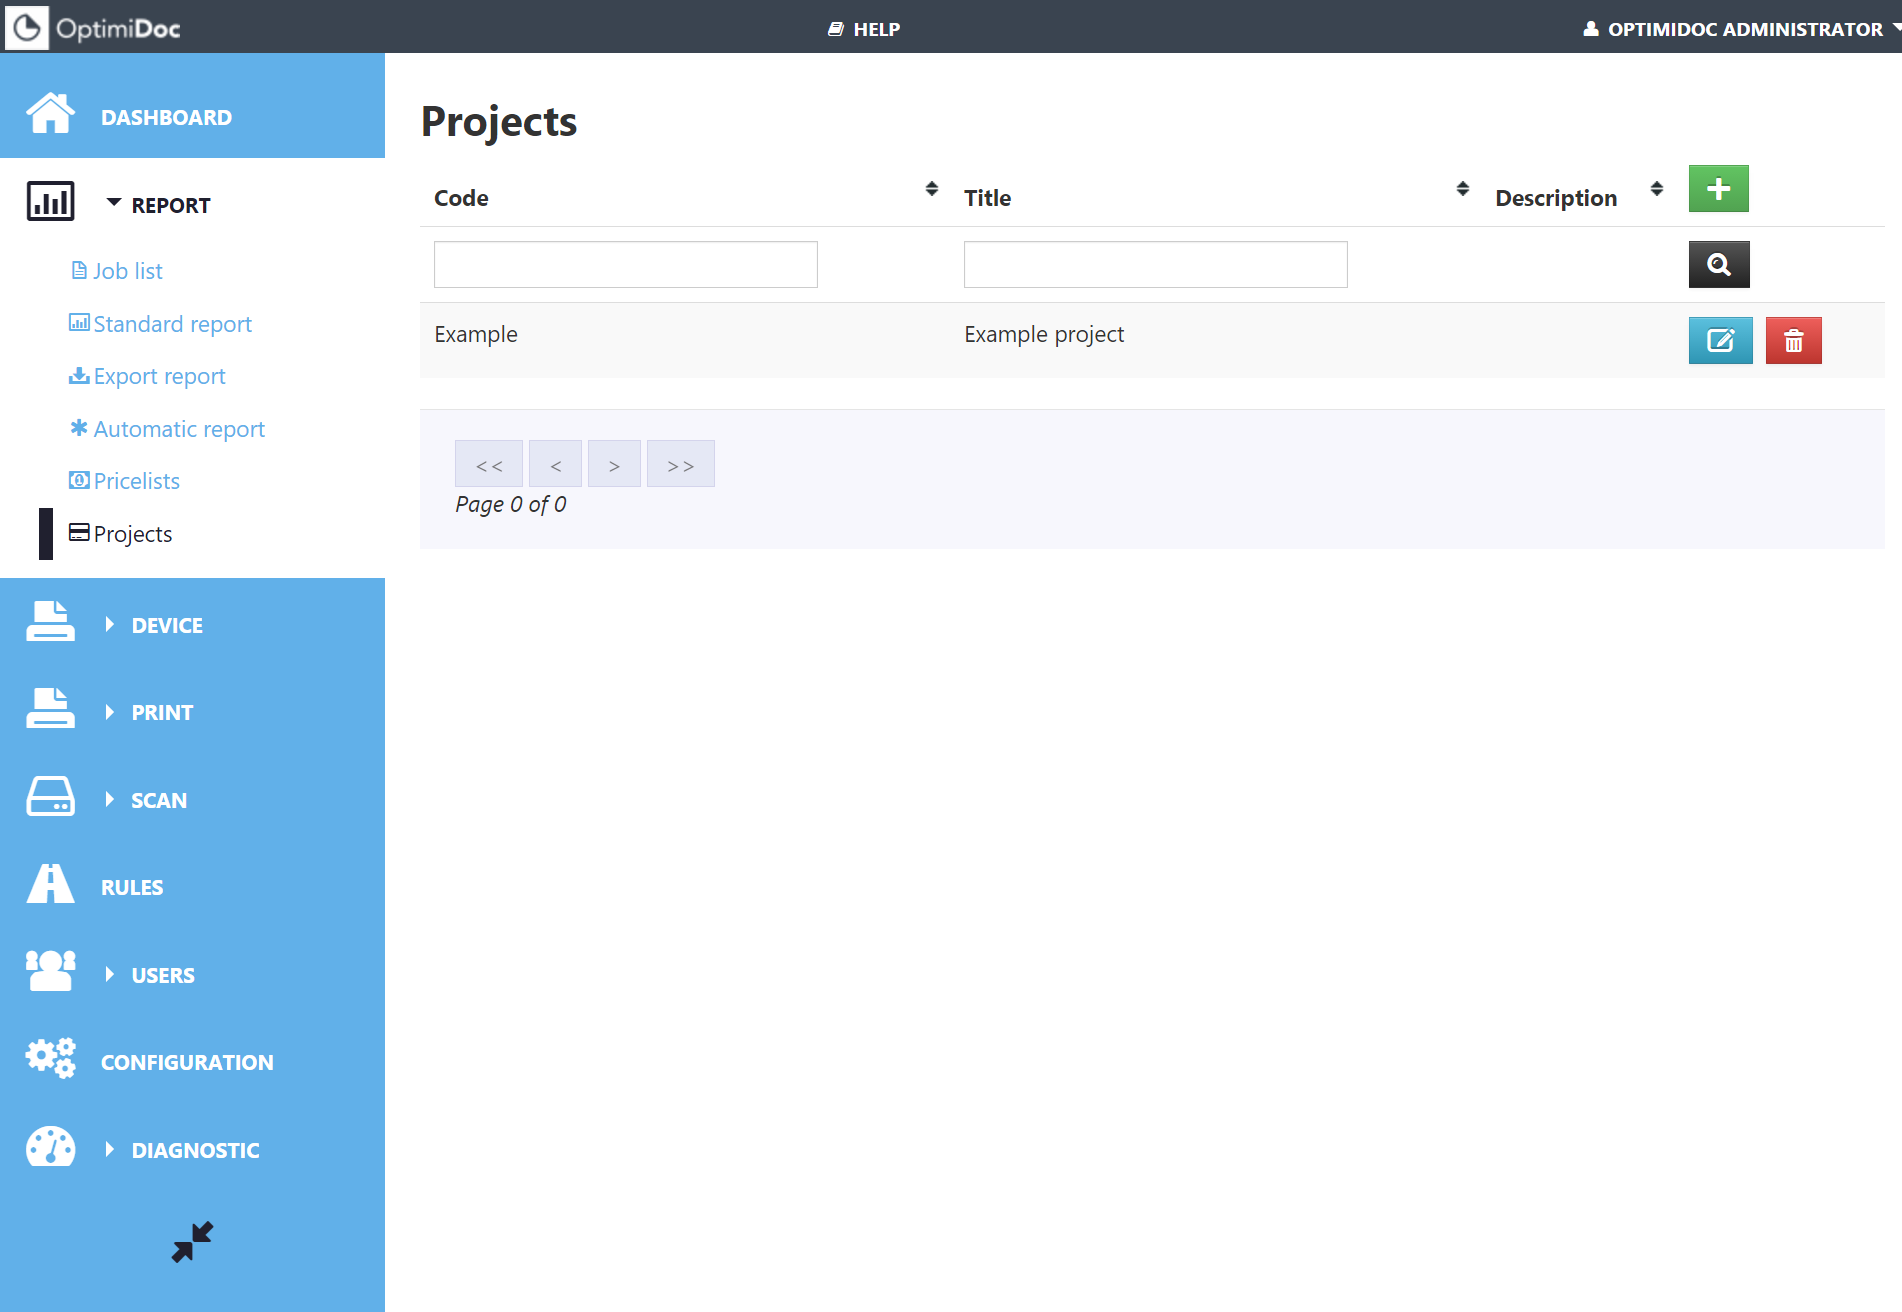Go to Pricelists in the sidebar

point(136,481)
